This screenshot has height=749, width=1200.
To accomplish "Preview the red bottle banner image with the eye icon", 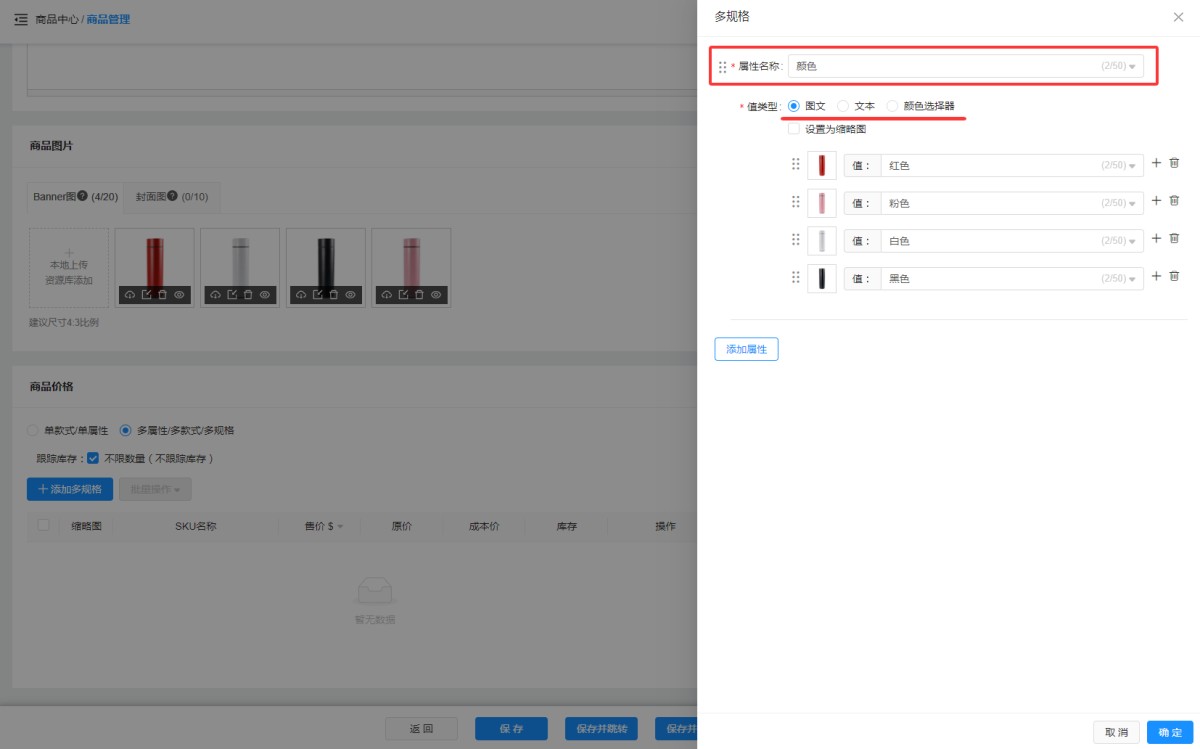I will (x=180, y=295).
